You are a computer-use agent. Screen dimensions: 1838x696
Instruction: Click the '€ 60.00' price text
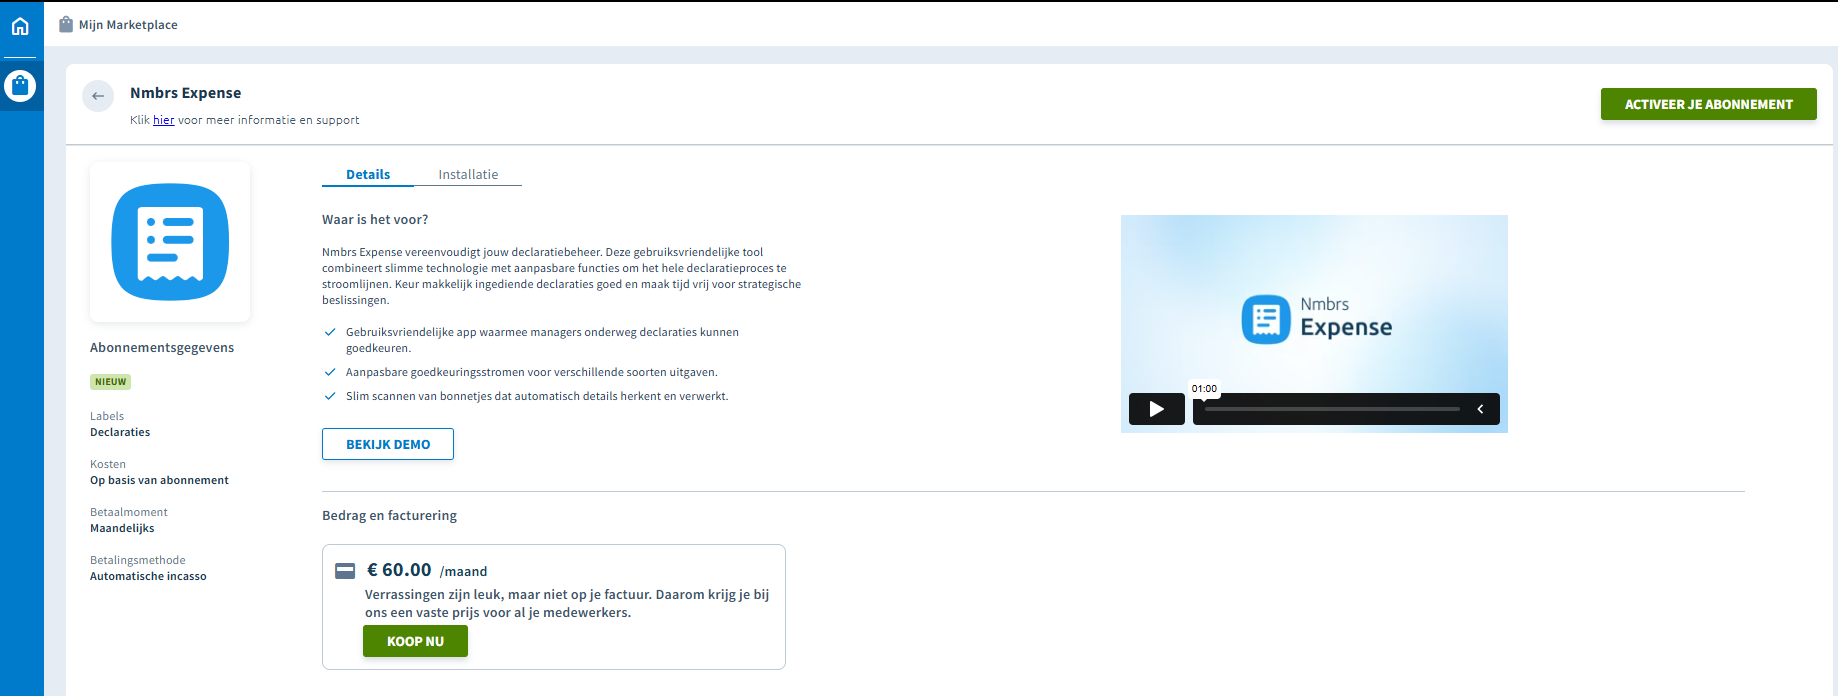click(x=399, y=570)
